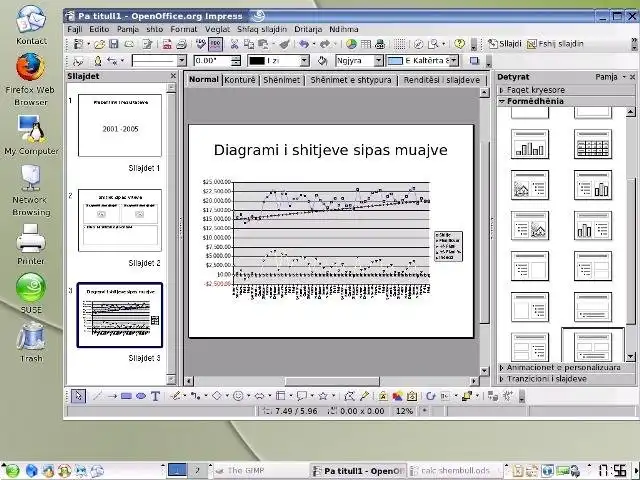The width and height of the screenshot is (640, 480).
Task: Pick the Rectangle drawing tool
Action: click(x=126, y=396)
